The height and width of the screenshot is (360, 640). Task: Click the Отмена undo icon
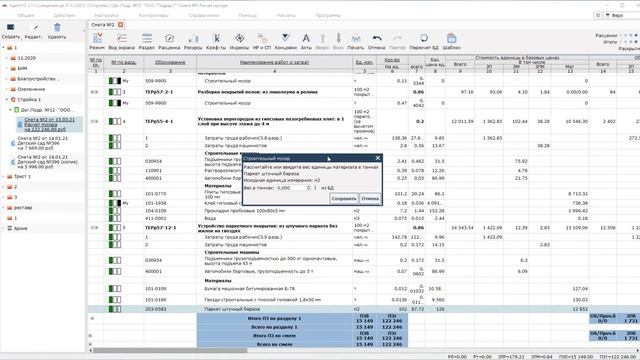[x=377, y=38]
